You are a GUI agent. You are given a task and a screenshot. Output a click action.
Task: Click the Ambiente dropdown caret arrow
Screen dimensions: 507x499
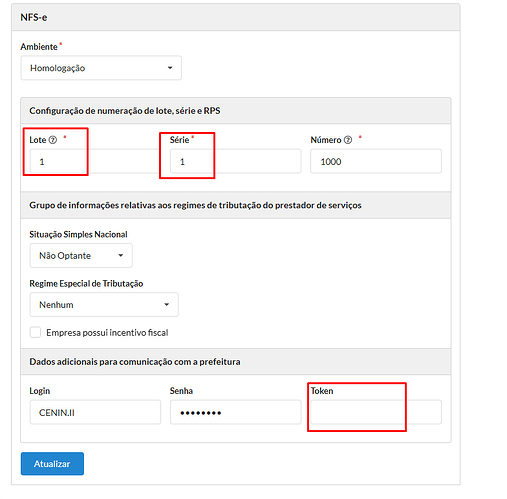[x=170, y=68]
